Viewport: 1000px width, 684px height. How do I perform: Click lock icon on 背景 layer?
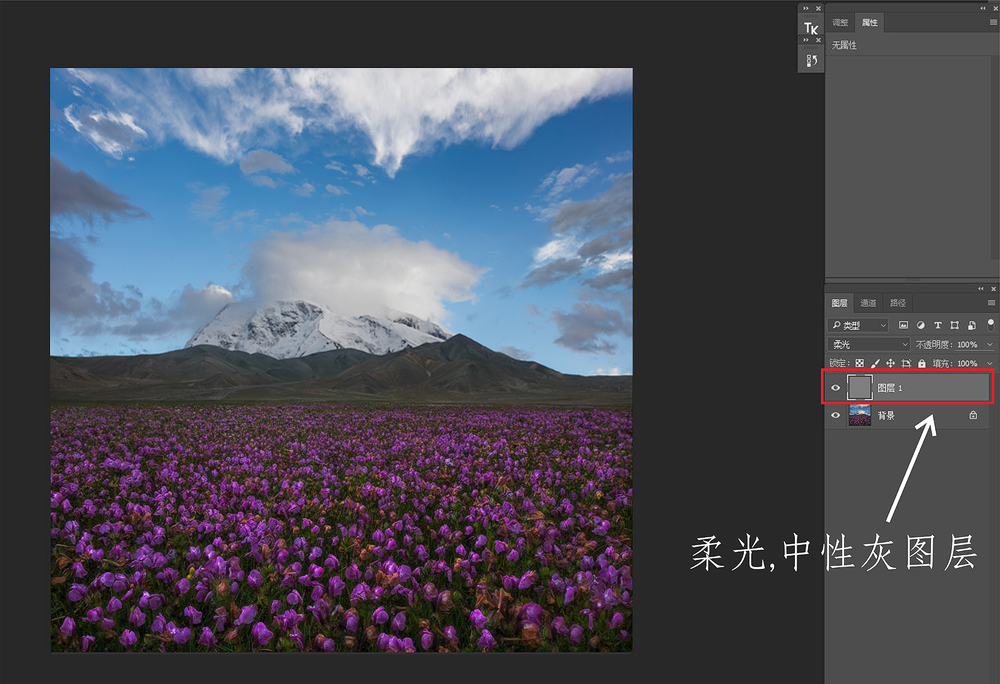click(x=973, y=415)
